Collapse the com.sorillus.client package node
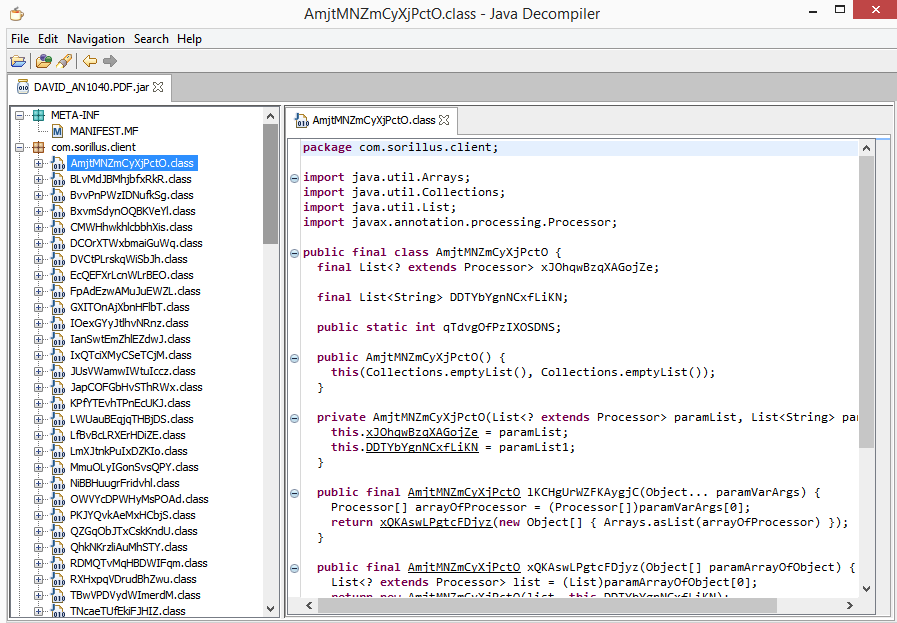Screen dimensions: 897x623 click(19, 147)
